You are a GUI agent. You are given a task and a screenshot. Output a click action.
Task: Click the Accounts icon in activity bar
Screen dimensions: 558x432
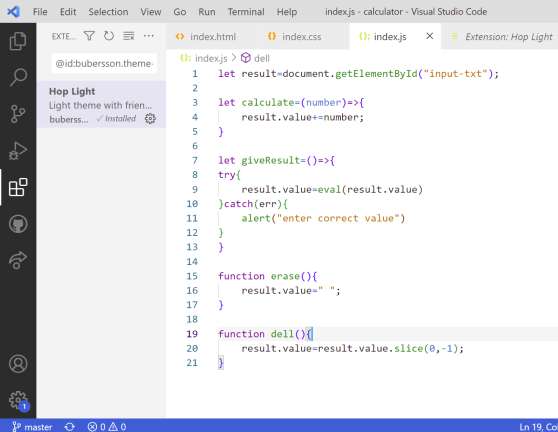tap(18, 363)
